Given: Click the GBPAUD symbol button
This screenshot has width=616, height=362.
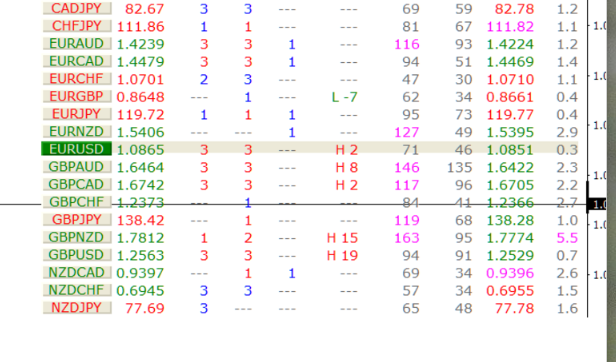Looking at the screenshot, I should coord(77,167).
